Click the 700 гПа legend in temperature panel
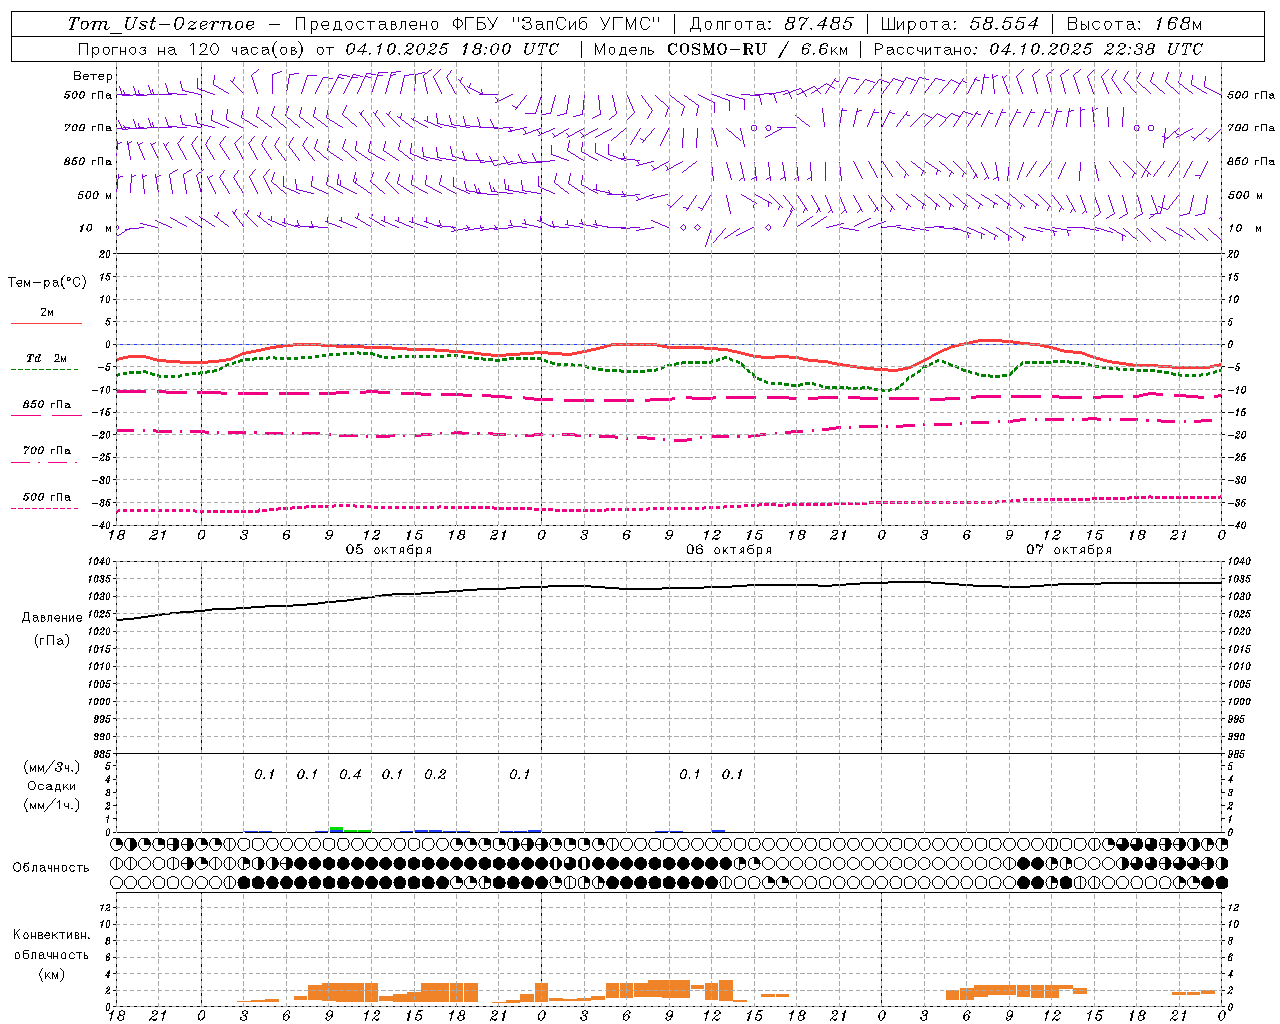This screenshot has height=1024, width=1280. click(x=47, y=451)
